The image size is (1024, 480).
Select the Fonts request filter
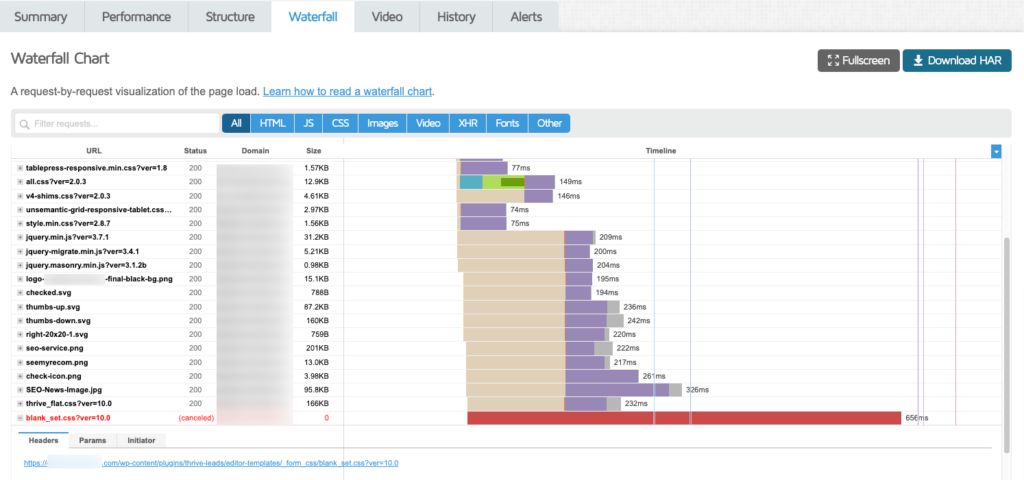point(507,123)
